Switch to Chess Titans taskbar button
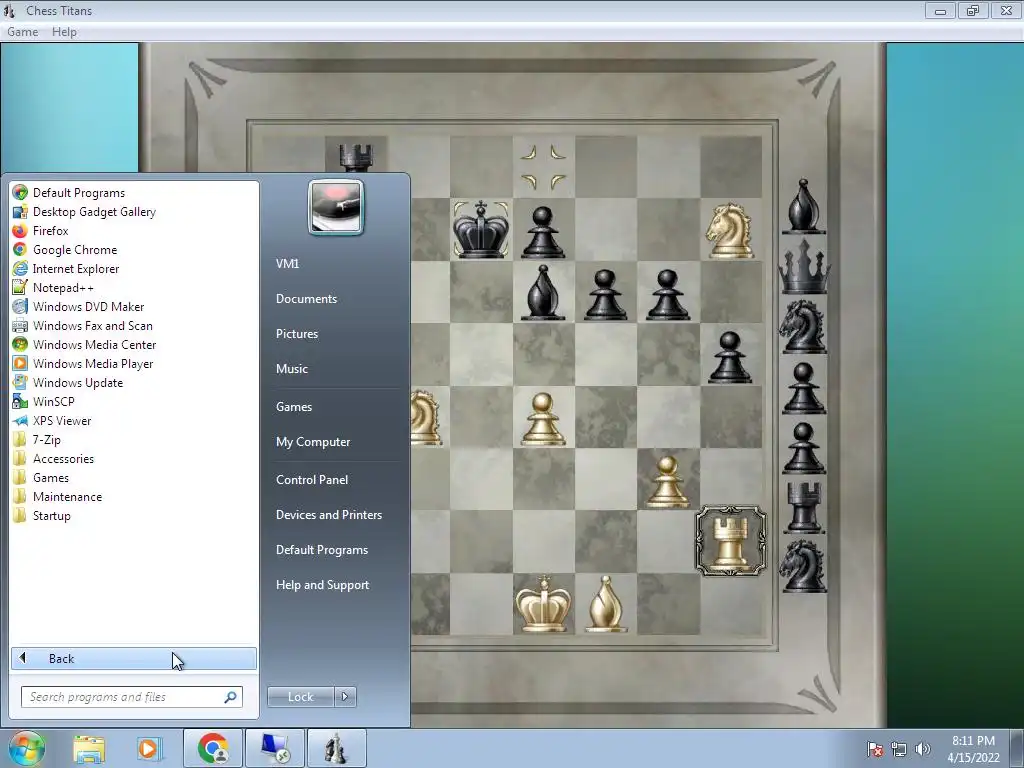The width and height of the screenshot is (1024, 768). tap(336, 748)
